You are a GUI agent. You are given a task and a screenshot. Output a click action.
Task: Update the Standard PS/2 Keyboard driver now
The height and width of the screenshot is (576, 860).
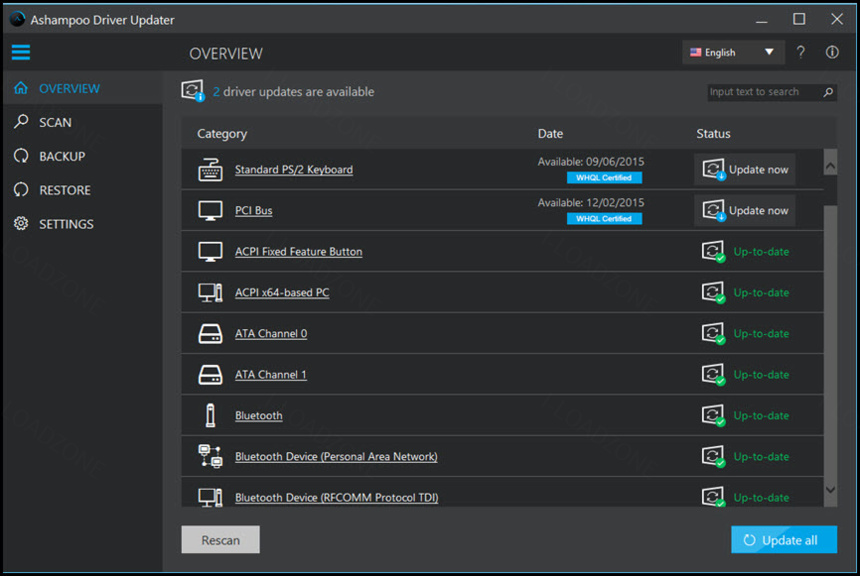[x=745, y=170]
